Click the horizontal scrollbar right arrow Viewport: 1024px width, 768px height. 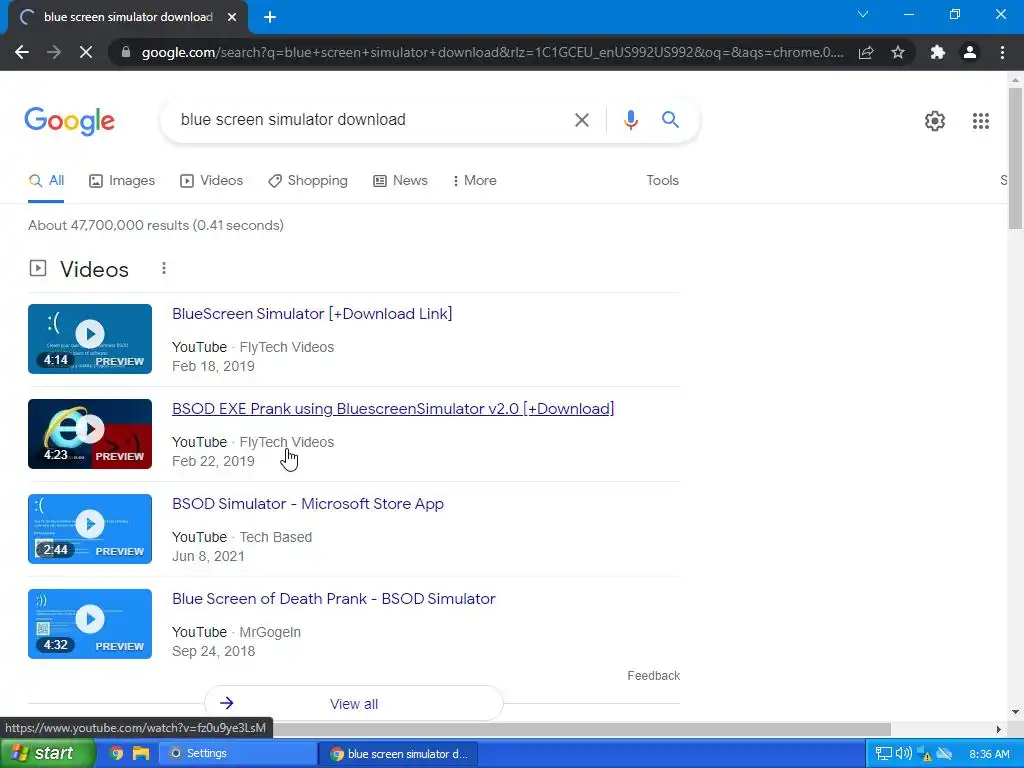999,729
